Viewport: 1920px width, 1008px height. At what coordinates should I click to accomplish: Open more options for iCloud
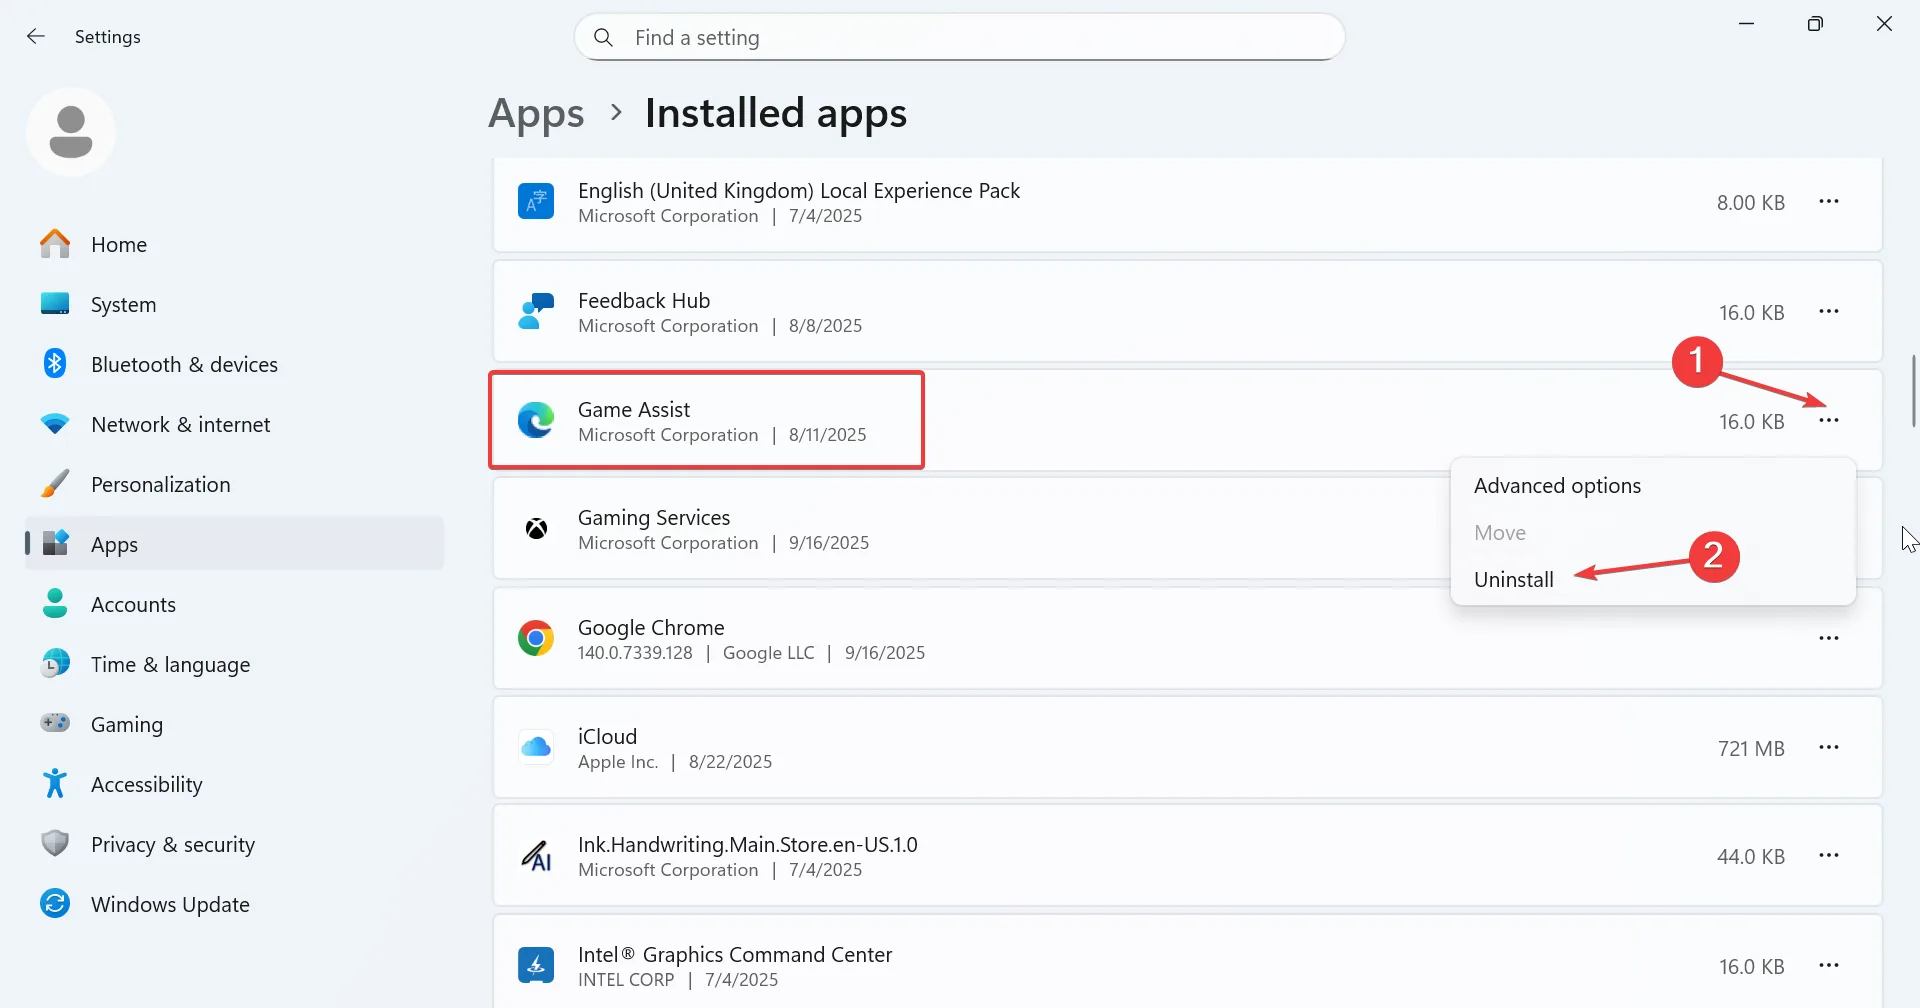[1830, 747]
